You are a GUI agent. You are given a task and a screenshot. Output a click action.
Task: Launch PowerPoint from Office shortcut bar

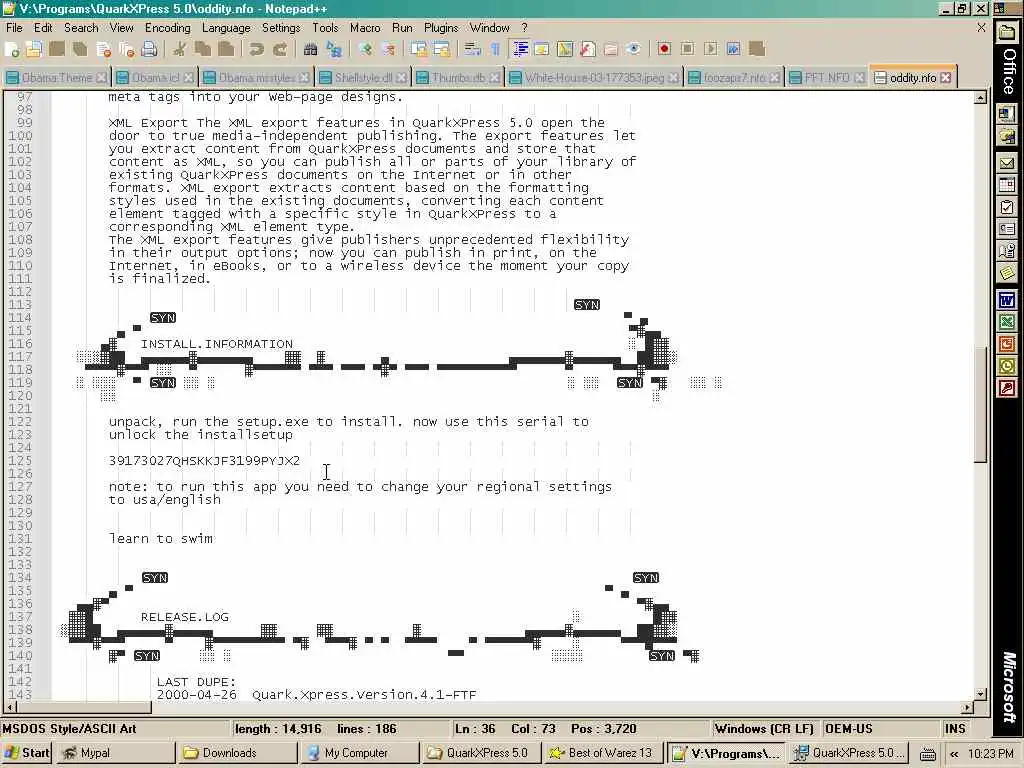[x=1007, y=344]
